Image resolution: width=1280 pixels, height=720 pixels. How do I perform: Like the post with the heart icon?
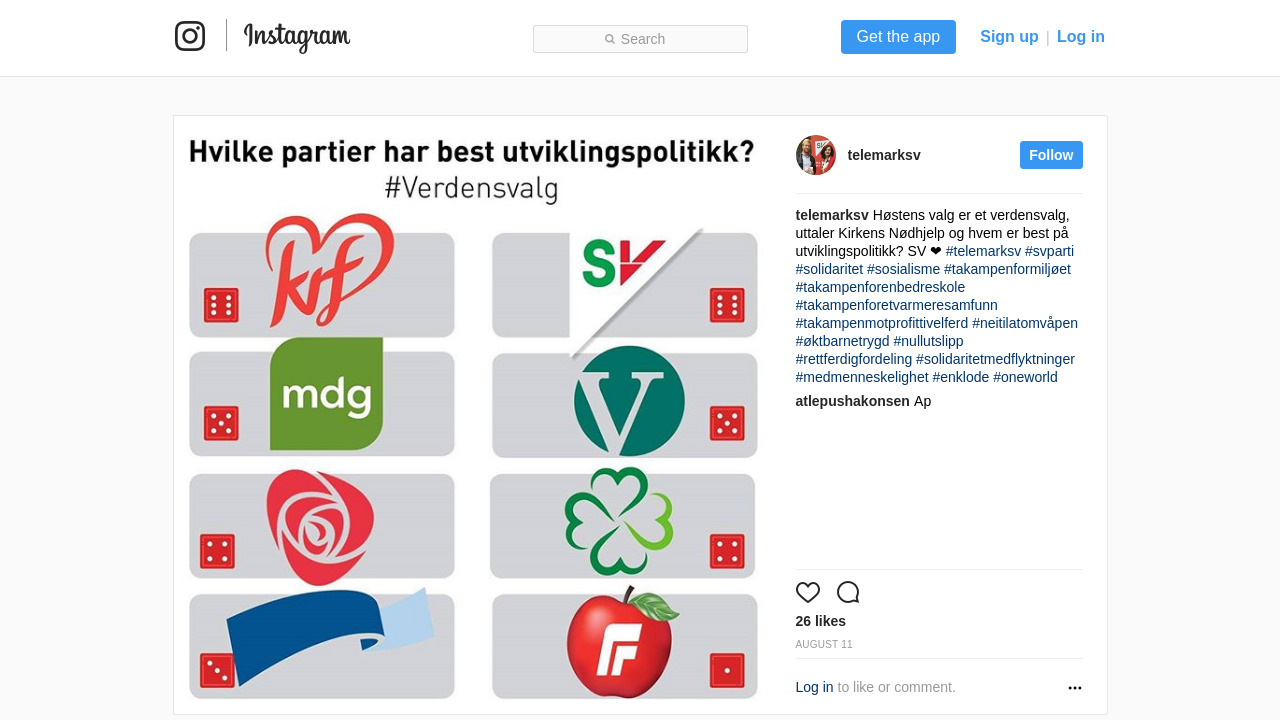(808, 592)
